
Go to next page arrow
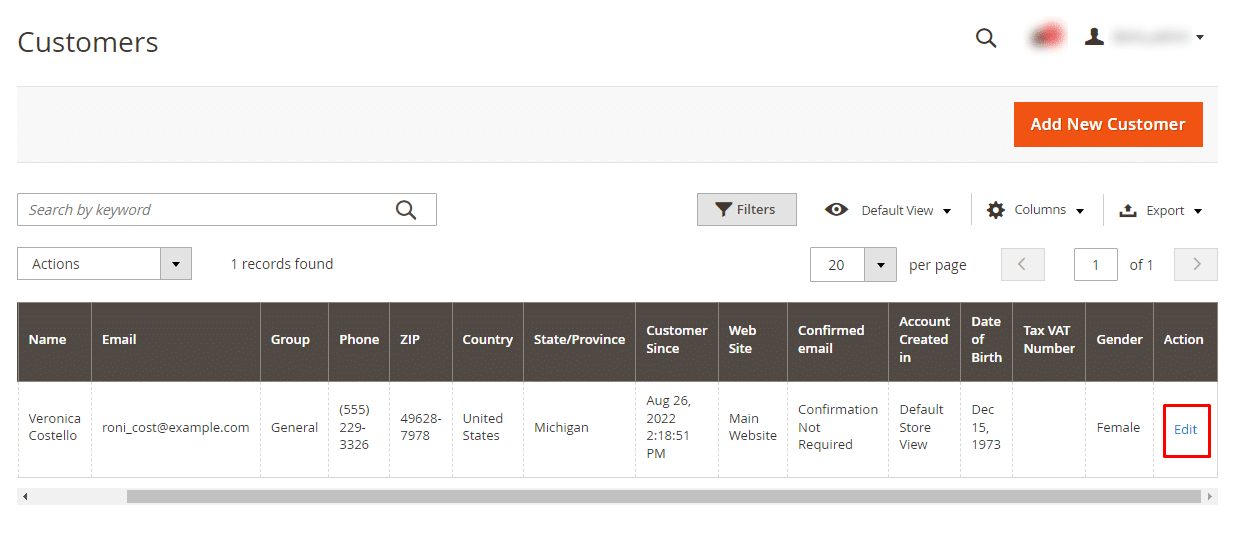pyautogui.click(x=1196, y=265)
